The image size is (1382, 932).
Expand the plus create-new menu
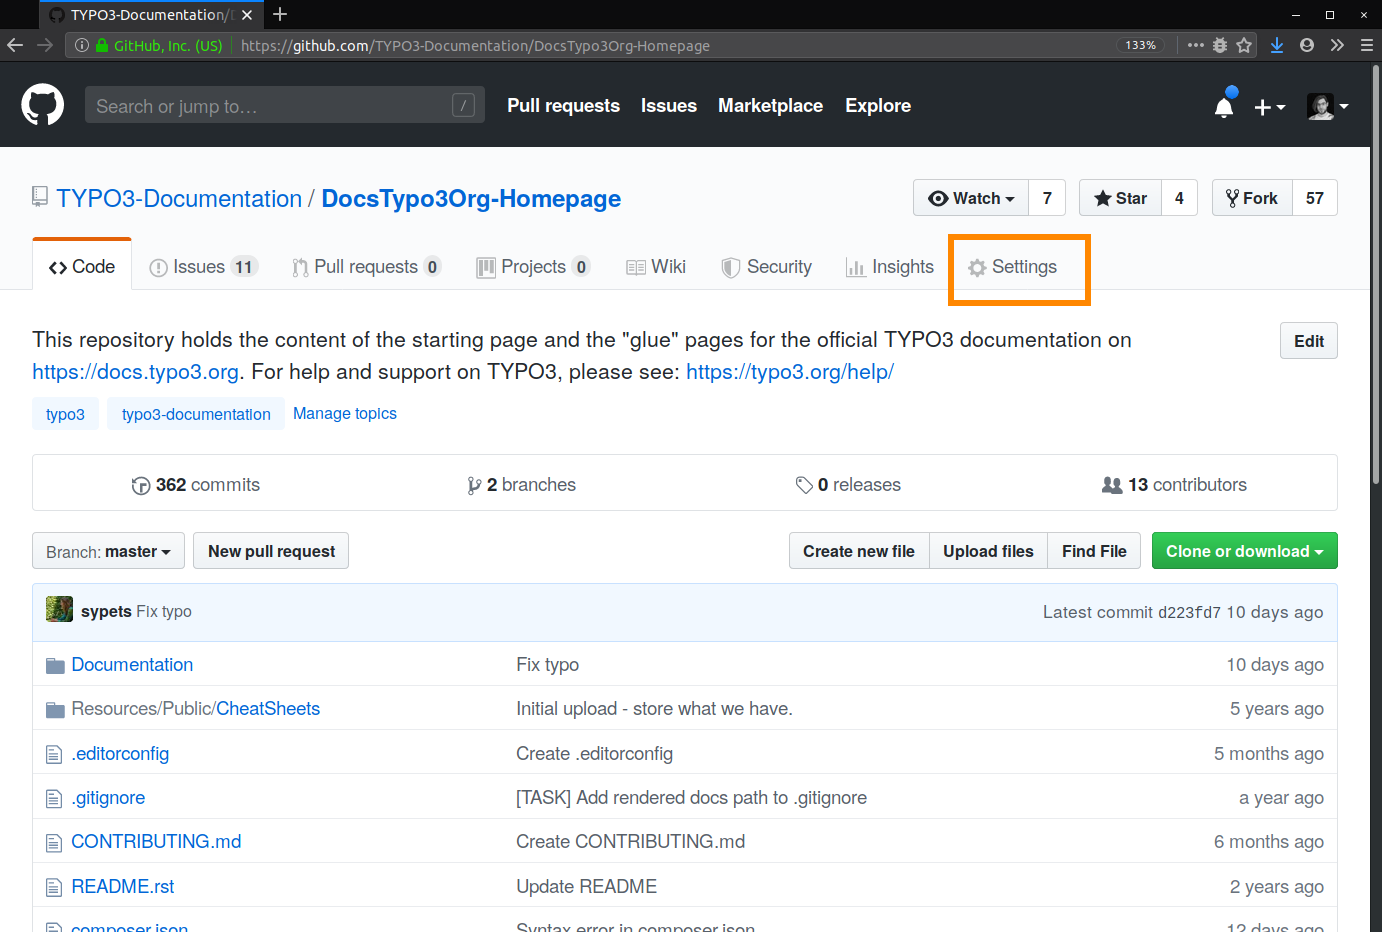coord(1270,107)
